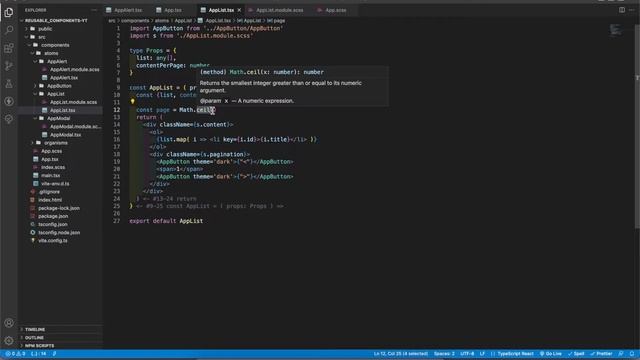640x360 pixels.
Task: Collapse the AppModal folder
Action: (58, 118)
